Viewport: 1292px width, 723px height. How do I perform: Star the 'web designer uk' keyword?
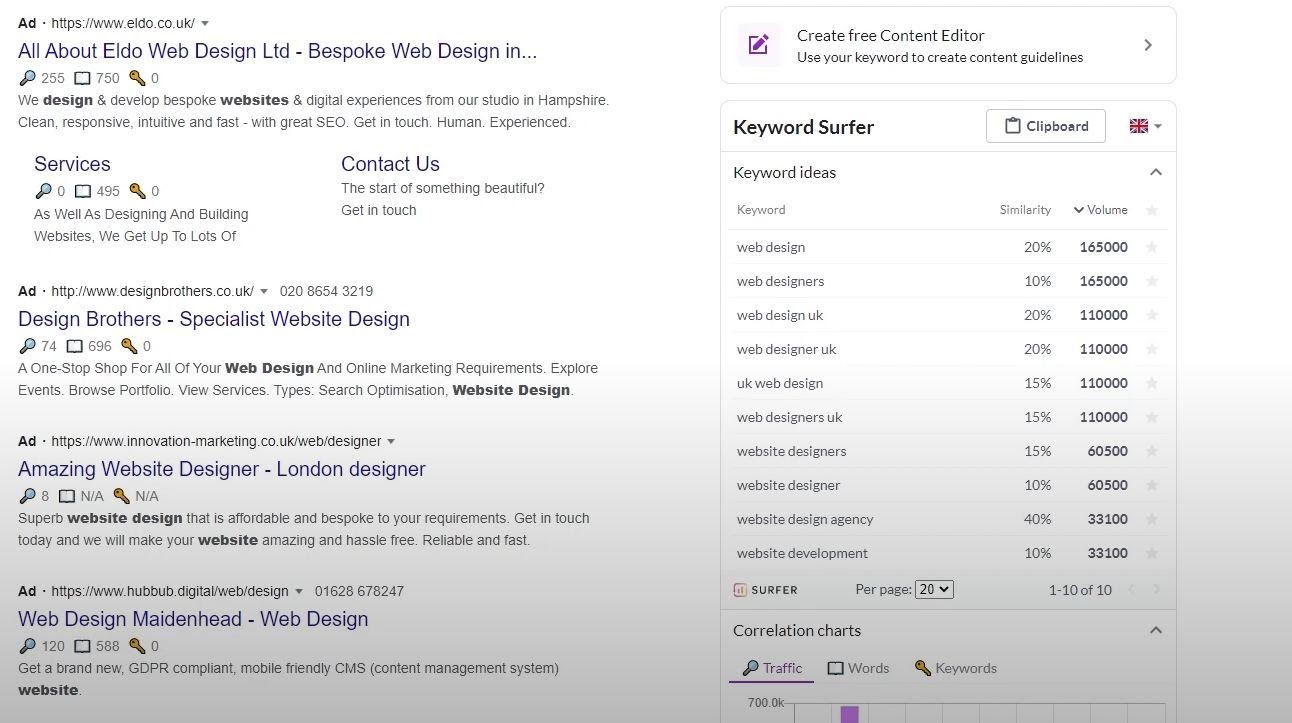pos(1152,349)
